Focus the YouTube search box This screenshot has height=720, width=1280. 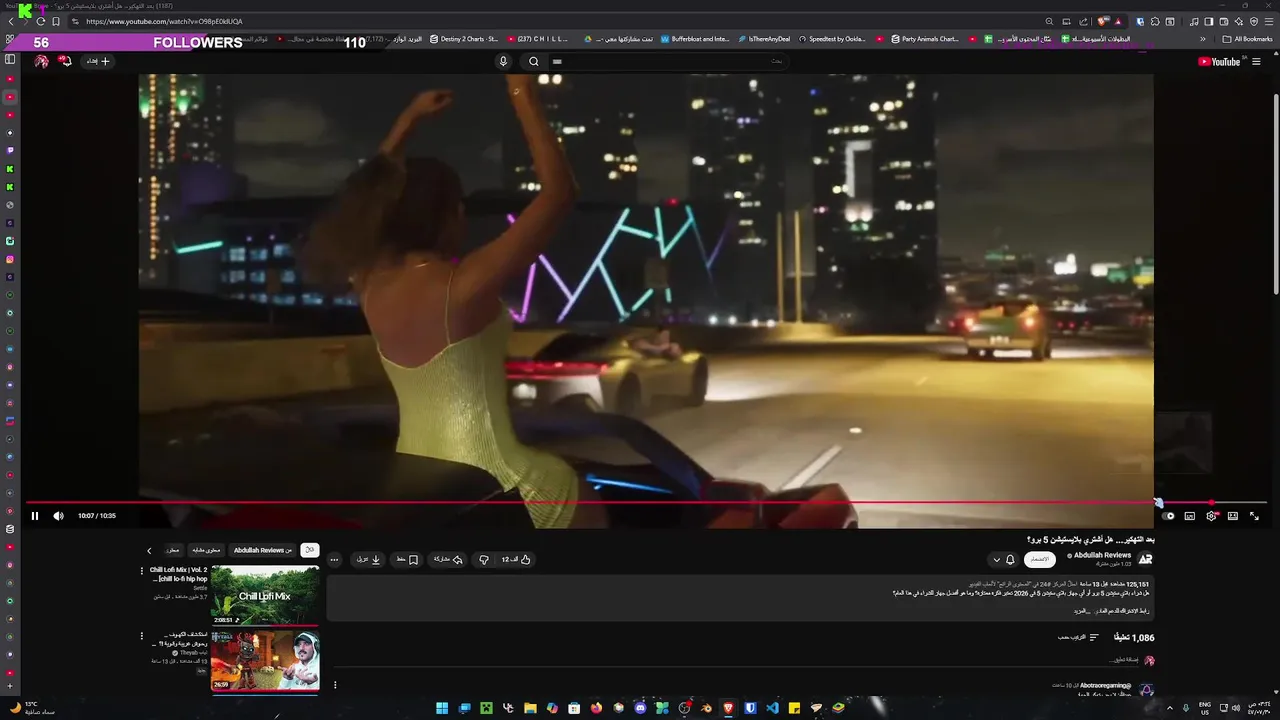(670, 61)
